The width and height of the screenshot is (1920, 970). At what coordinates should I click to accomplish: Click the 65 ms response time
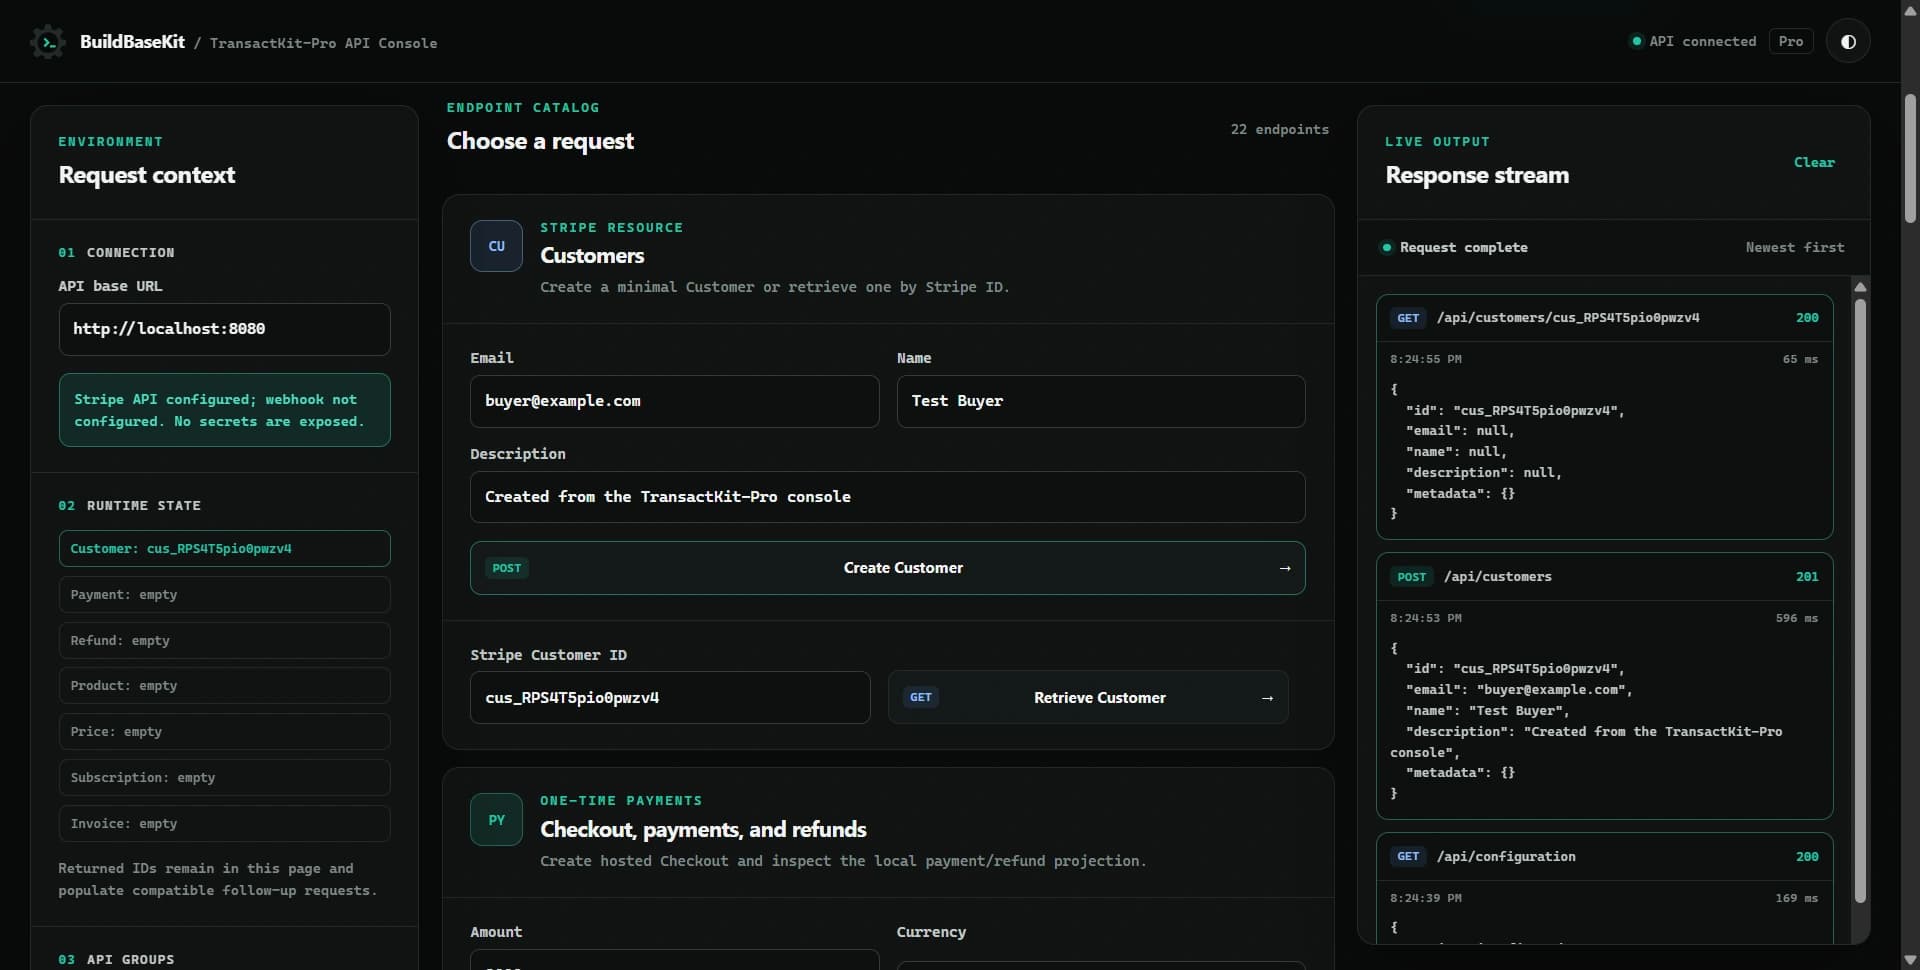point(1800,360)
